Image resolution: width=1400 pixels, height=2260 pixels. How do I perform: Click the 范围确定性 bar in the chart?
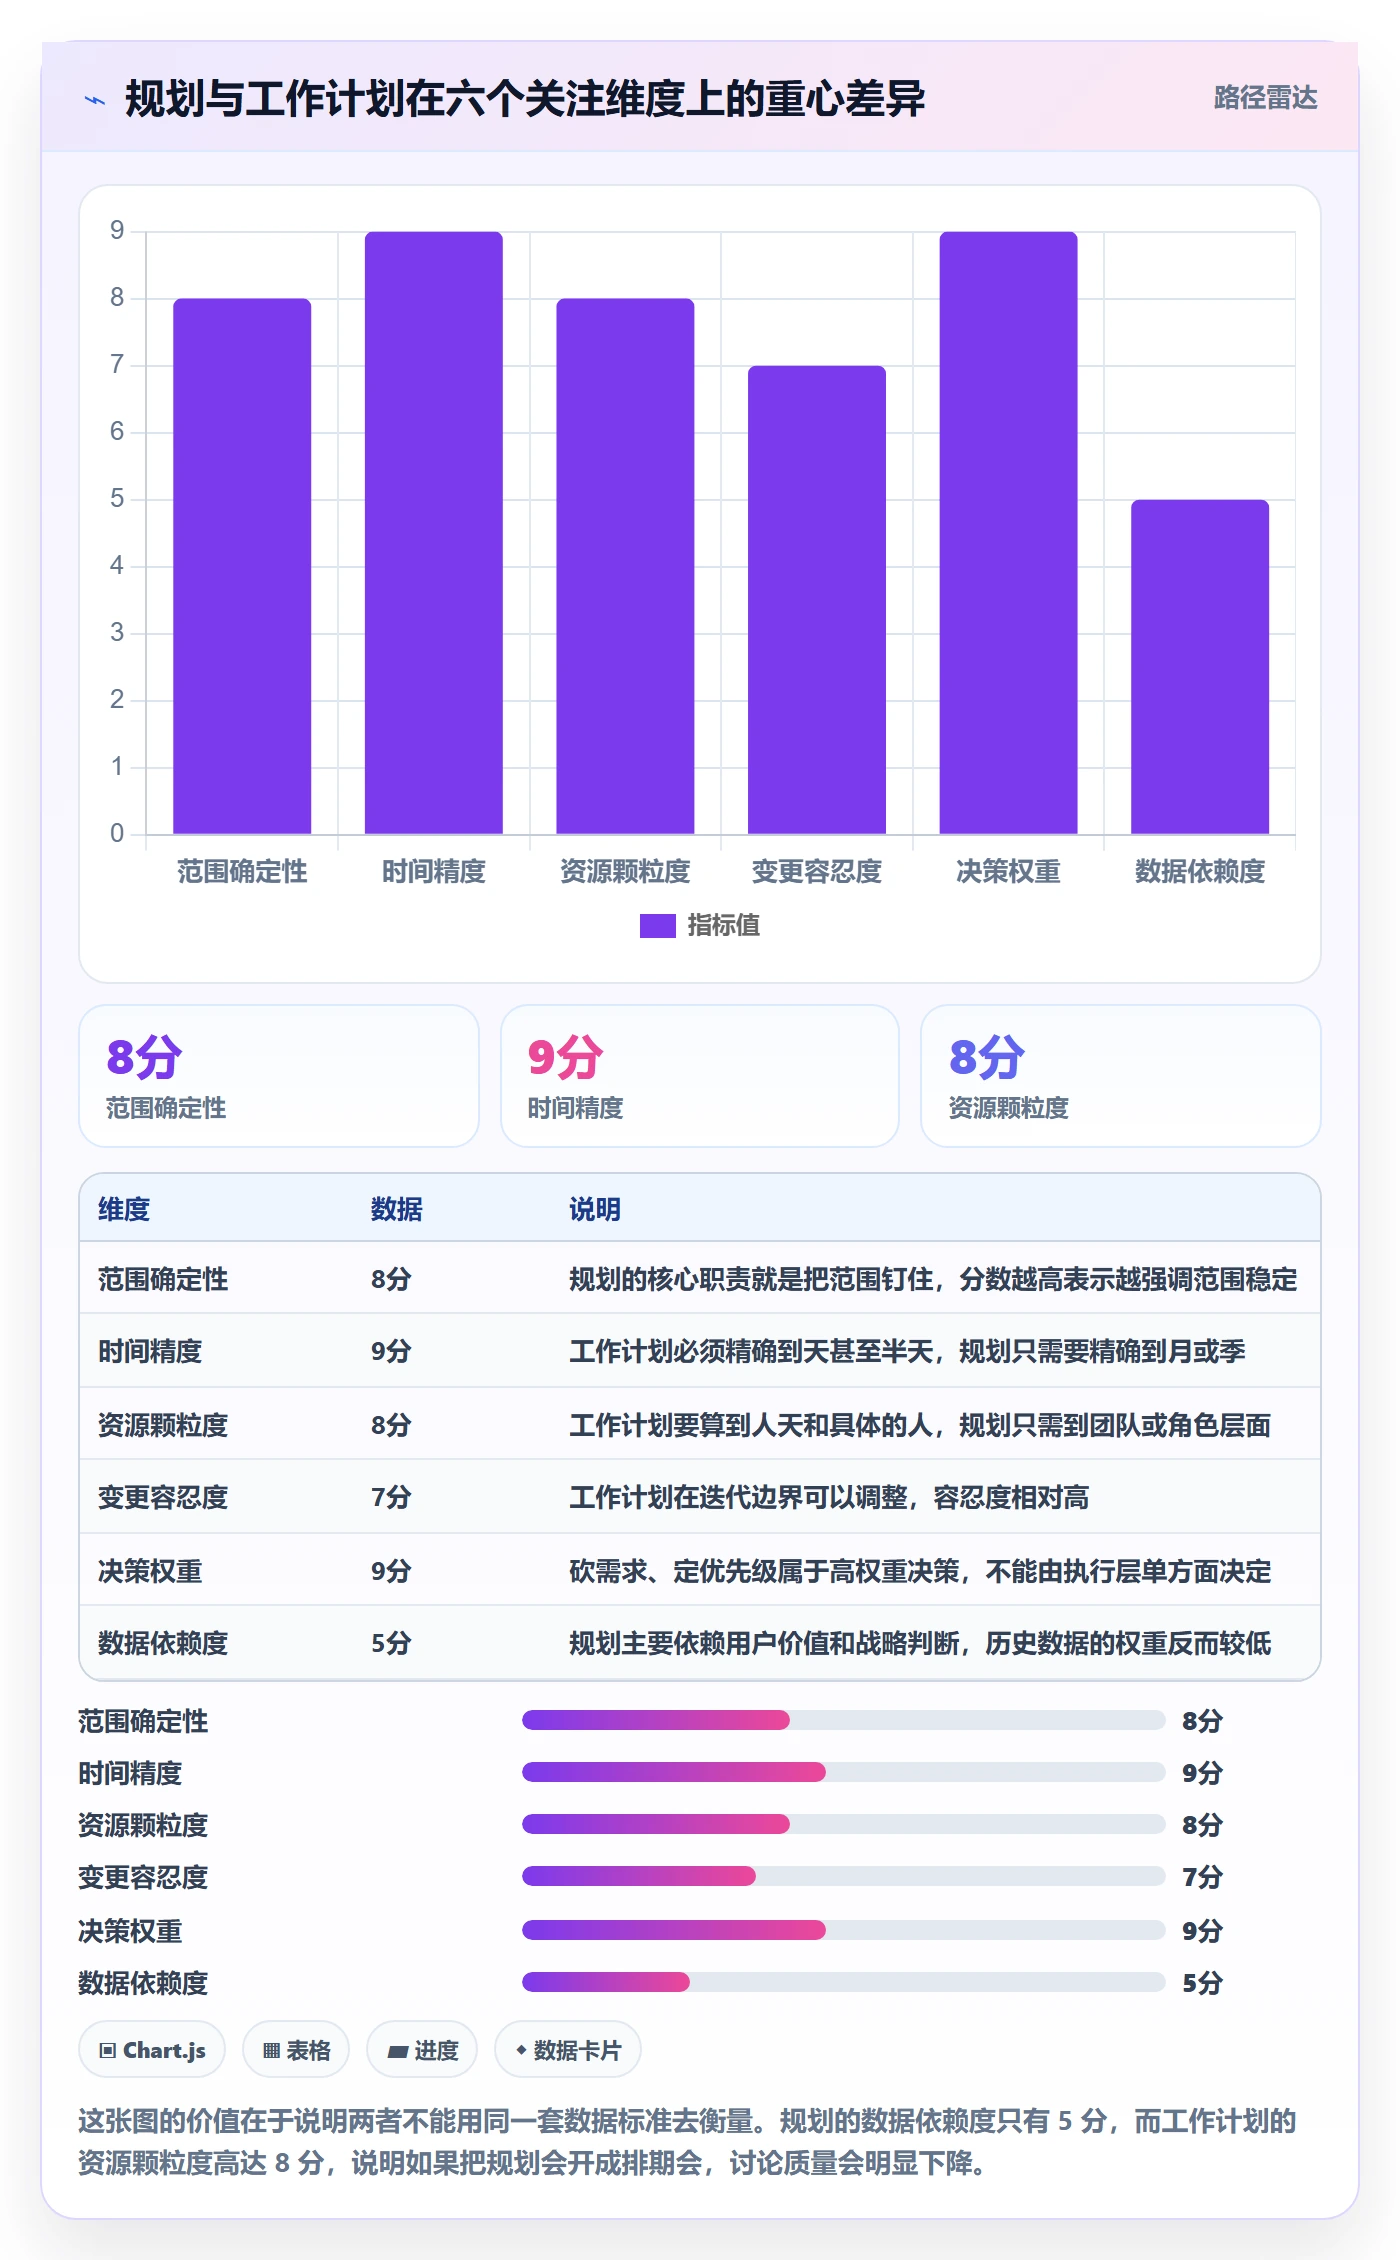click(242, 566)
